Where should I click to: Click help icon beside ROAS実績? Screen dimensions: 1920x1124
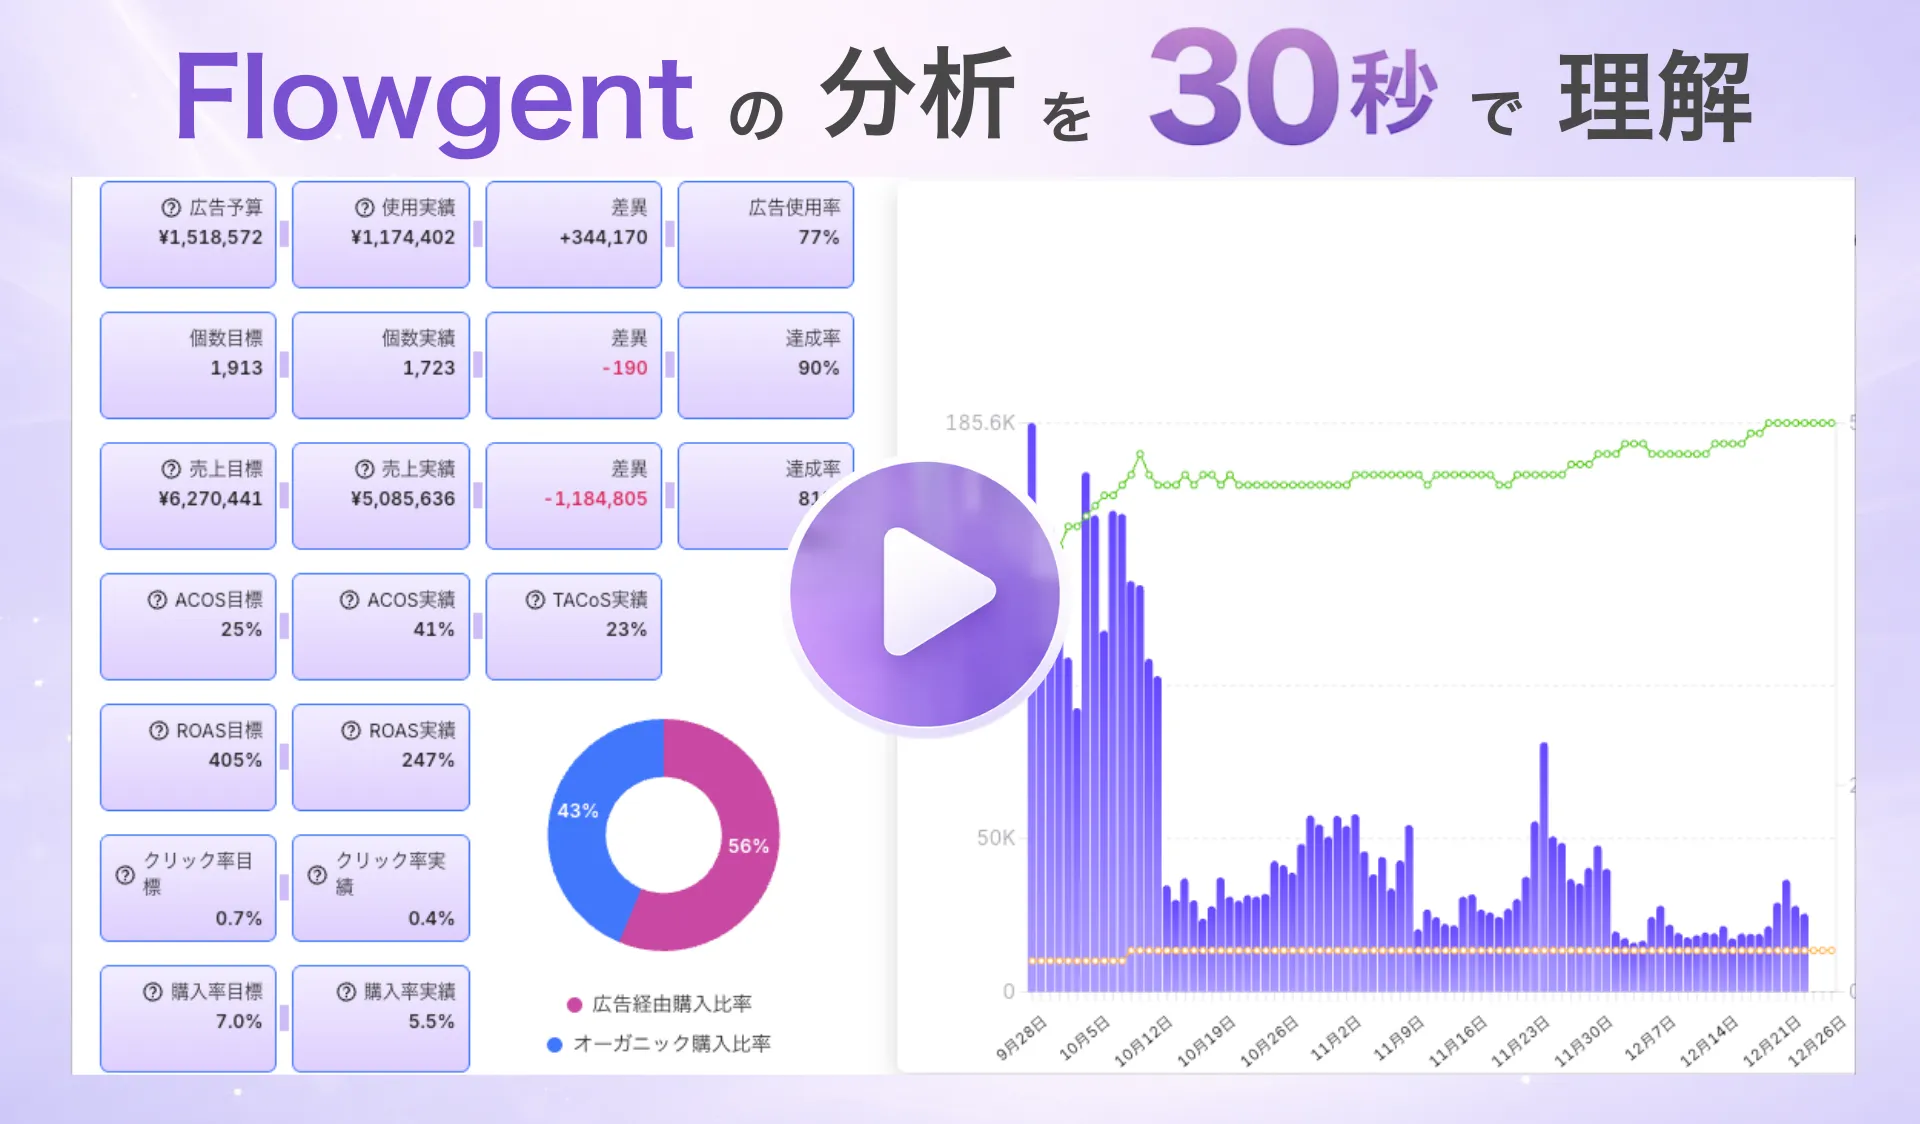(351, 731)
